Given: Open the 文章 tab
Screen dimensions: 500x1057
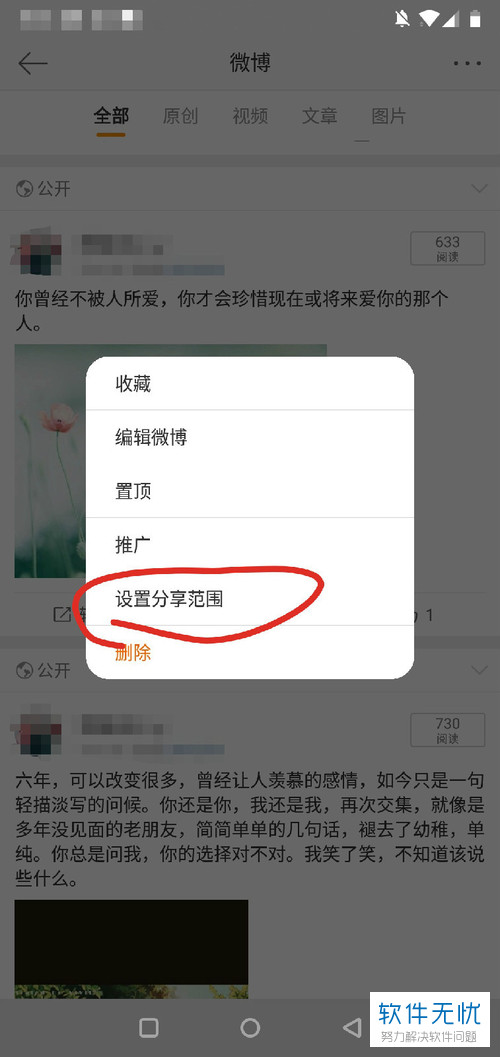Looking at the screenshot, I should click(x=319, y=116).
